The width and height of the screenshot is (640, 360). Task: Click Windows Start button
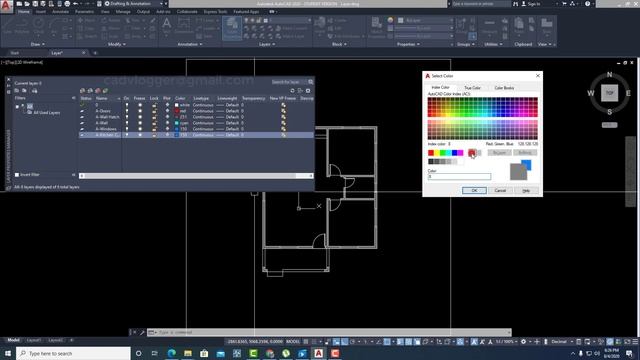coord(8,353)
